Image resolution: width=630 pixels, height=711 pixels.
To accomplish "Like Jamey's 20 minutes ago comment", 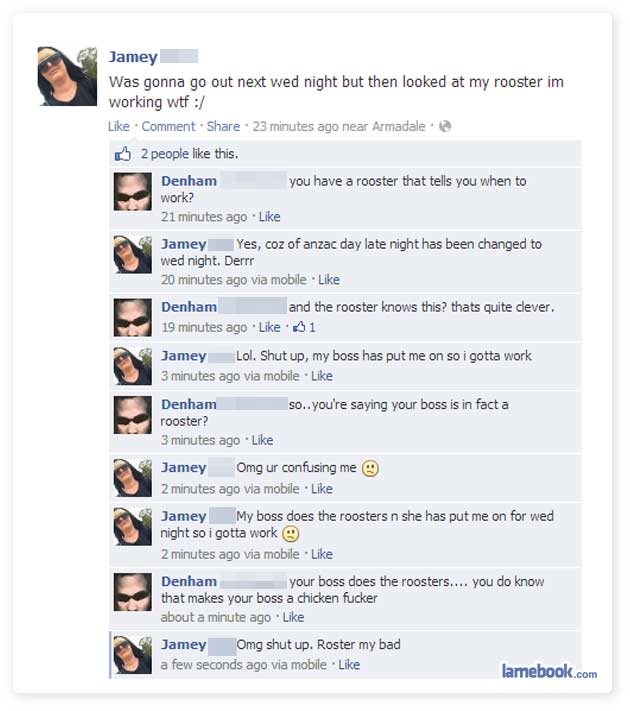I will [329, 280].
